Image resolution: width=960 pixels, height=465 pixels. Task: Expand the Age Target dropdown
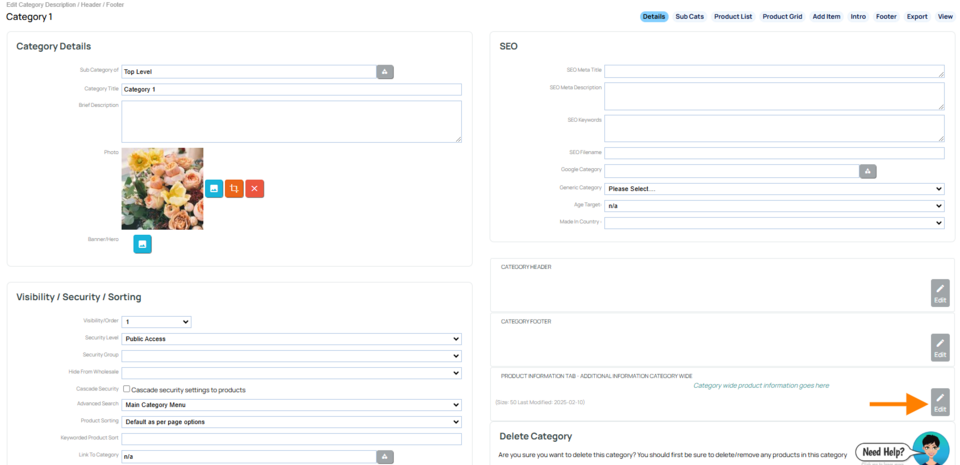click(x=774, y=206)
